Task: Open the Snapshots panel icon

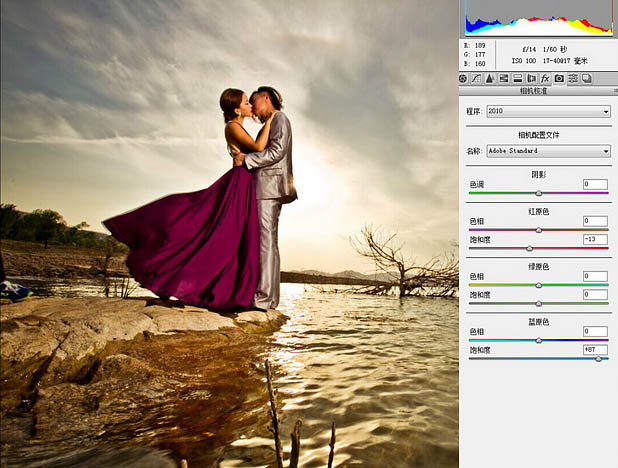Action: click(587, 78)
